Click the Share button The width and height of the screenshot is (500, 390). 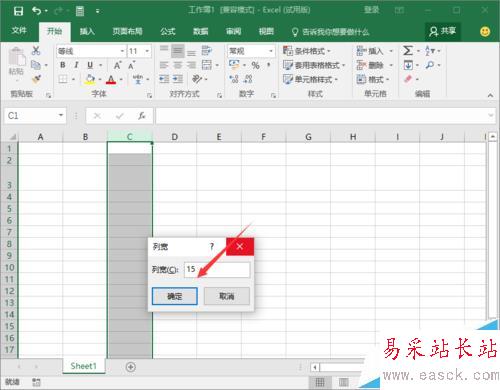[x=443, y=32]
